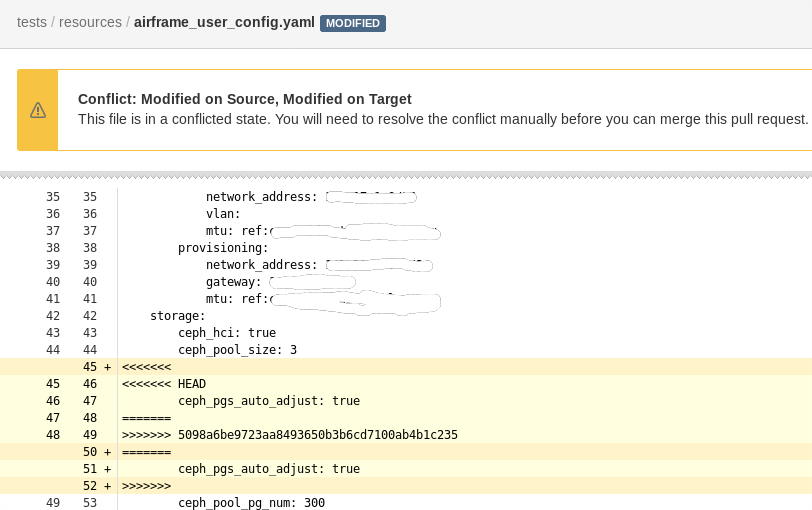Click the warning triangle icon in conflict banner
The image size is (812, 510).
coord(38,110)
